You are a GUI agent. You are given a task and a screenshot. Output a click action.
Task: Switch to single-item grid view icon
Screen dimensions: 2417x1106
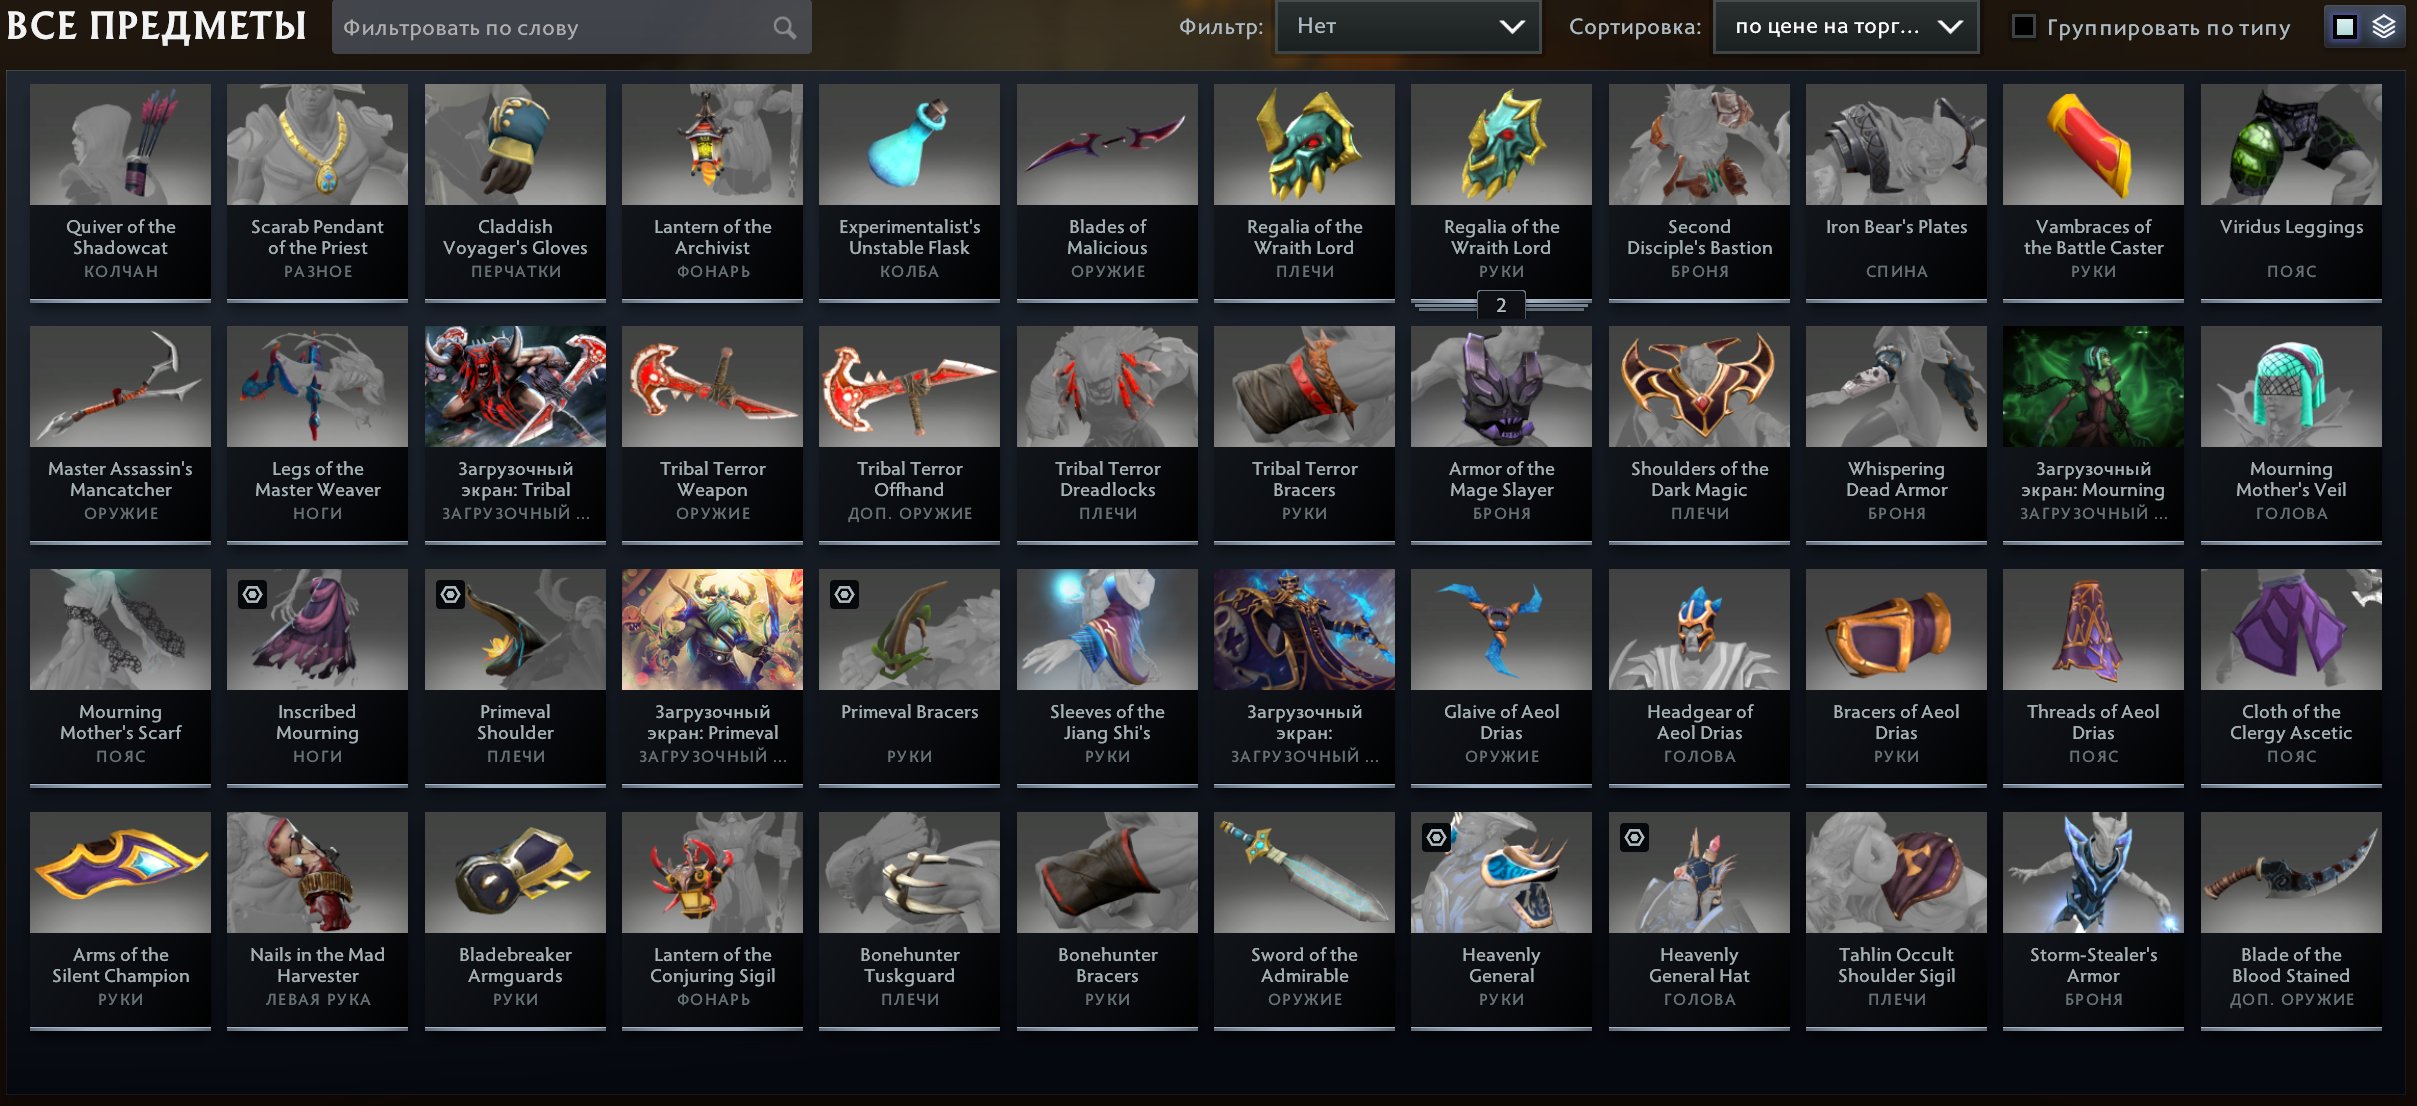tap(2345, 27)
